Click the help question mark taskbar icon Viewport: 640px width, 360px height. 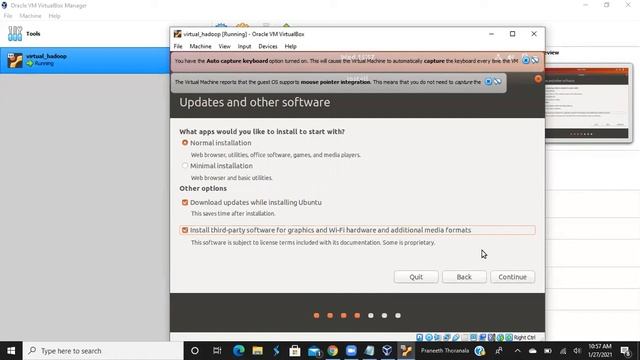point(480,351)
